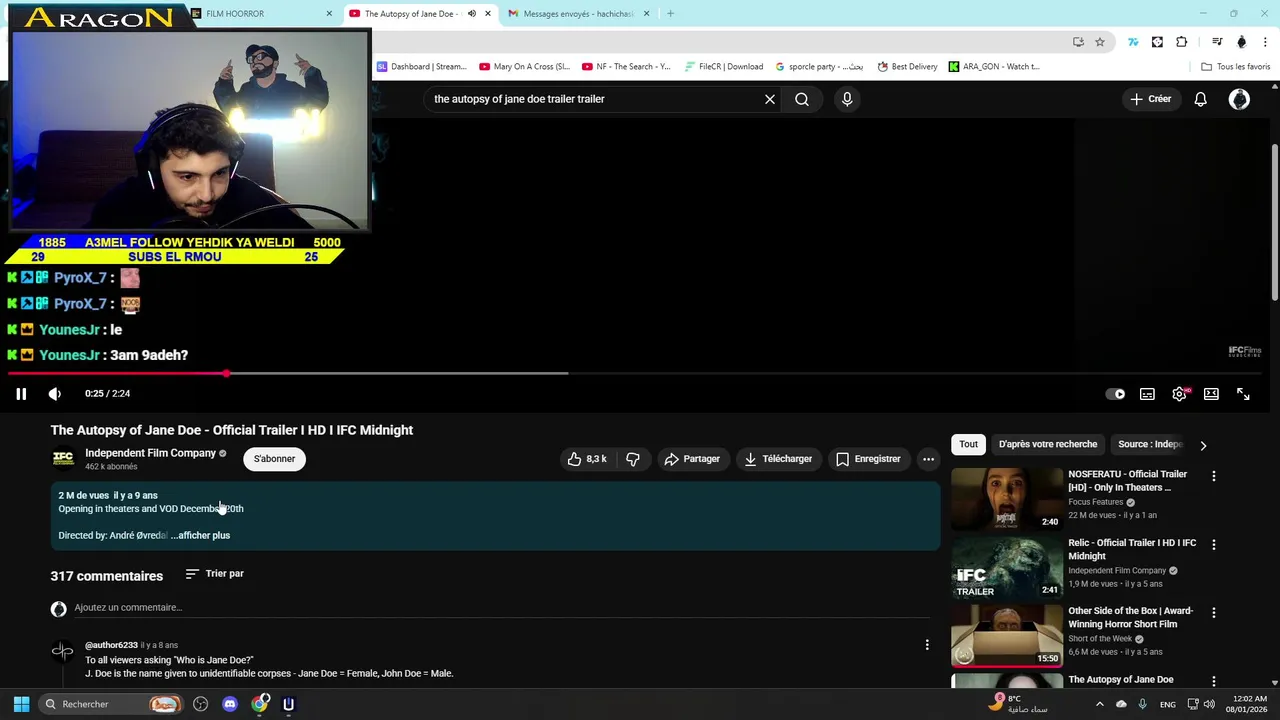Image resolution: width=1280 pixels, height=720 pixels.
Task: Toggle the autoplay switch in the player
Action: pos(1115,394)
